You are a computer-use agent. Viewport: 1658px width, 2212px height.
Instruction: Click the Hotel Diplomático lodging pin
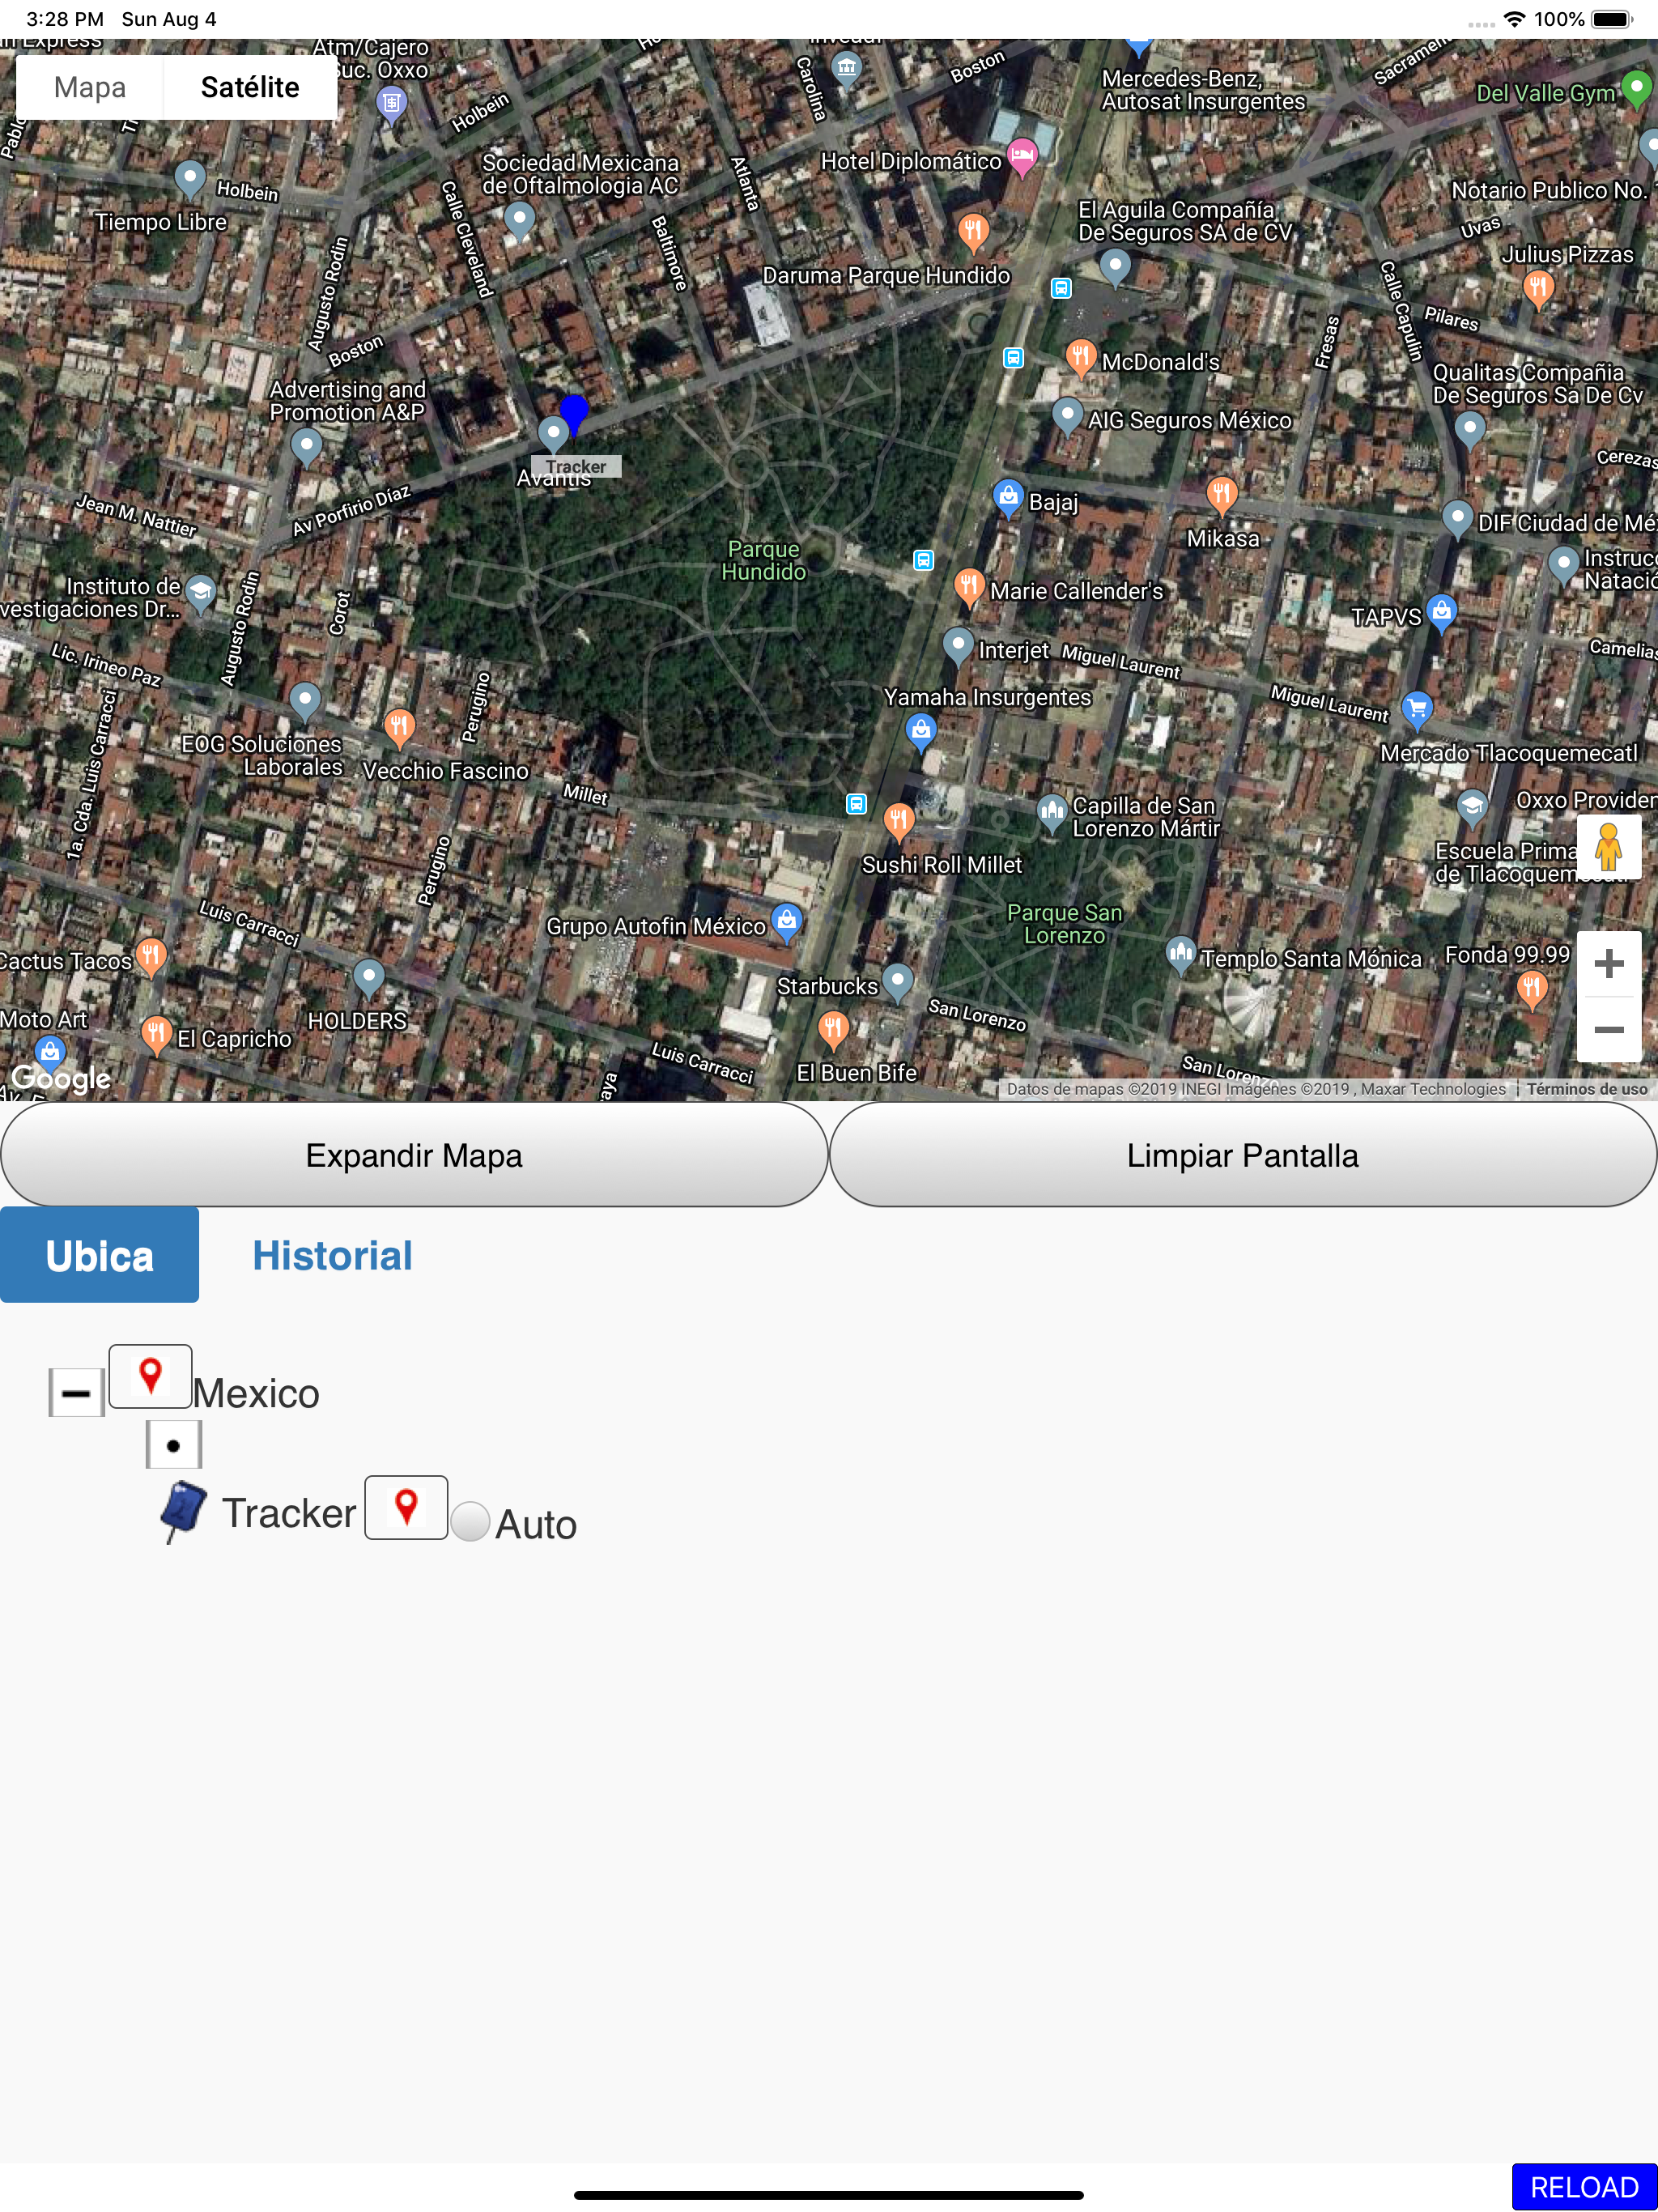click(x=1022, y=157)
